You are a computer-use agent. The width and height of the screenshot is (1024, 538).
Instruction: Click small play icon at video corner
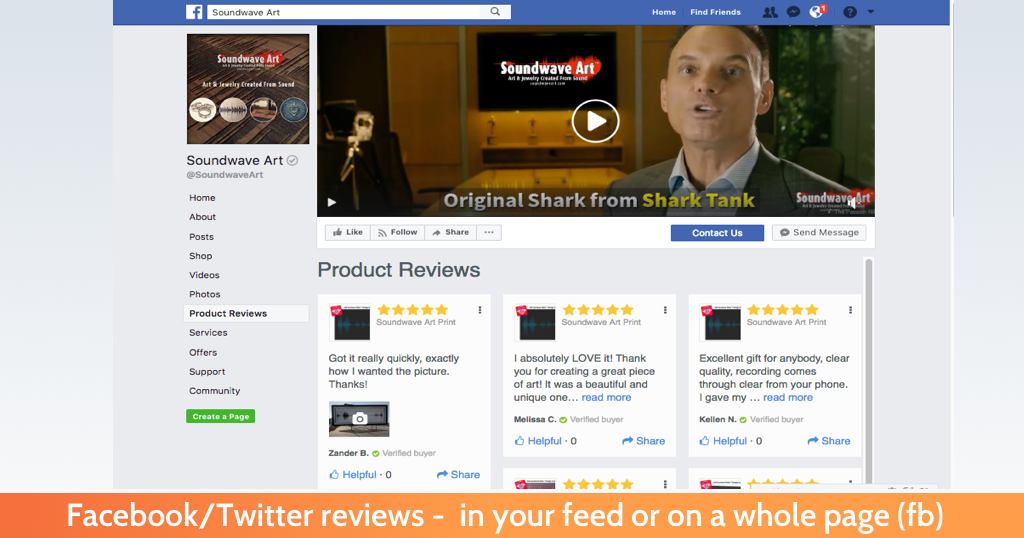(x=332, y=202)
